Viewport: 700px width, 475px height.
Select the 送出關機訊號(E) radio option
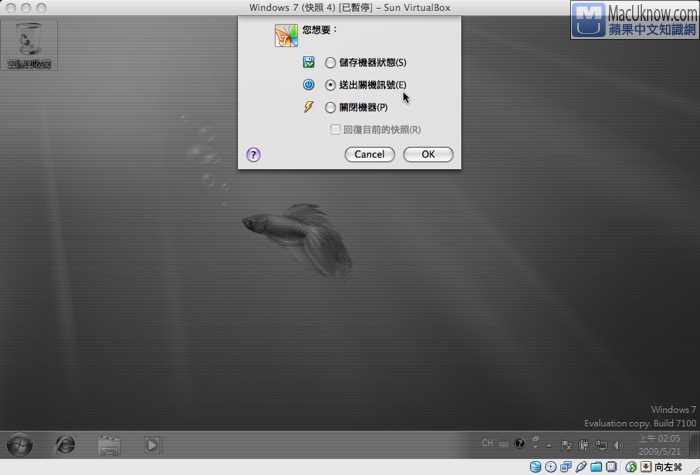coord(330,85)
